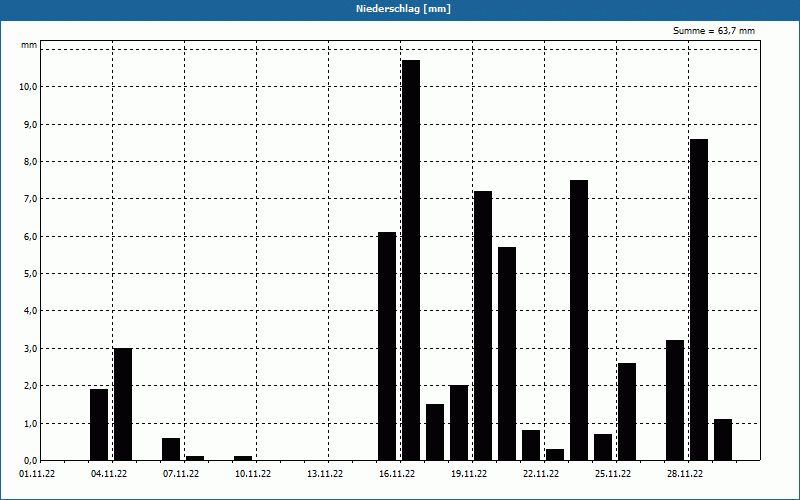
Task: Select the "0,0" y-axis value
Action: [30, 461]
